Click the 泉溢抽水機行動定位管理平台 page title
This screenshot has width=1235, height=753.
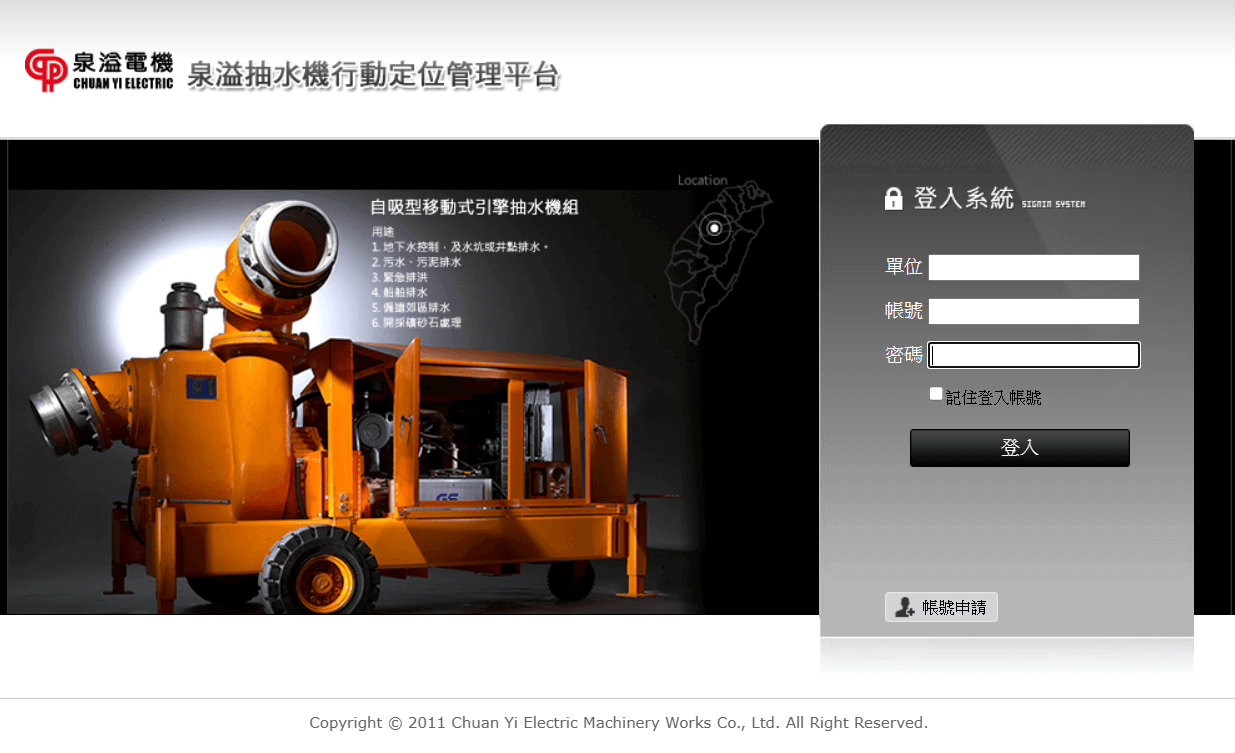[373, 75]
